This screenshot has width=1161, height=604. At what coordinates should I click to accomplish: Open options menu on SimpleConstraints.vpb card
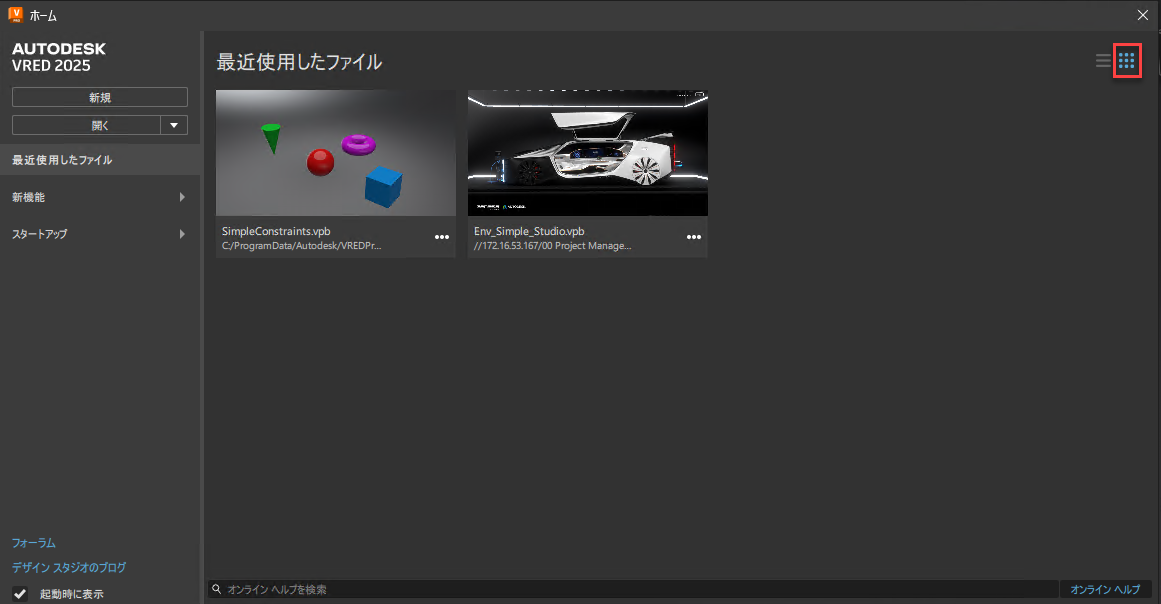(x=441, y=237)
